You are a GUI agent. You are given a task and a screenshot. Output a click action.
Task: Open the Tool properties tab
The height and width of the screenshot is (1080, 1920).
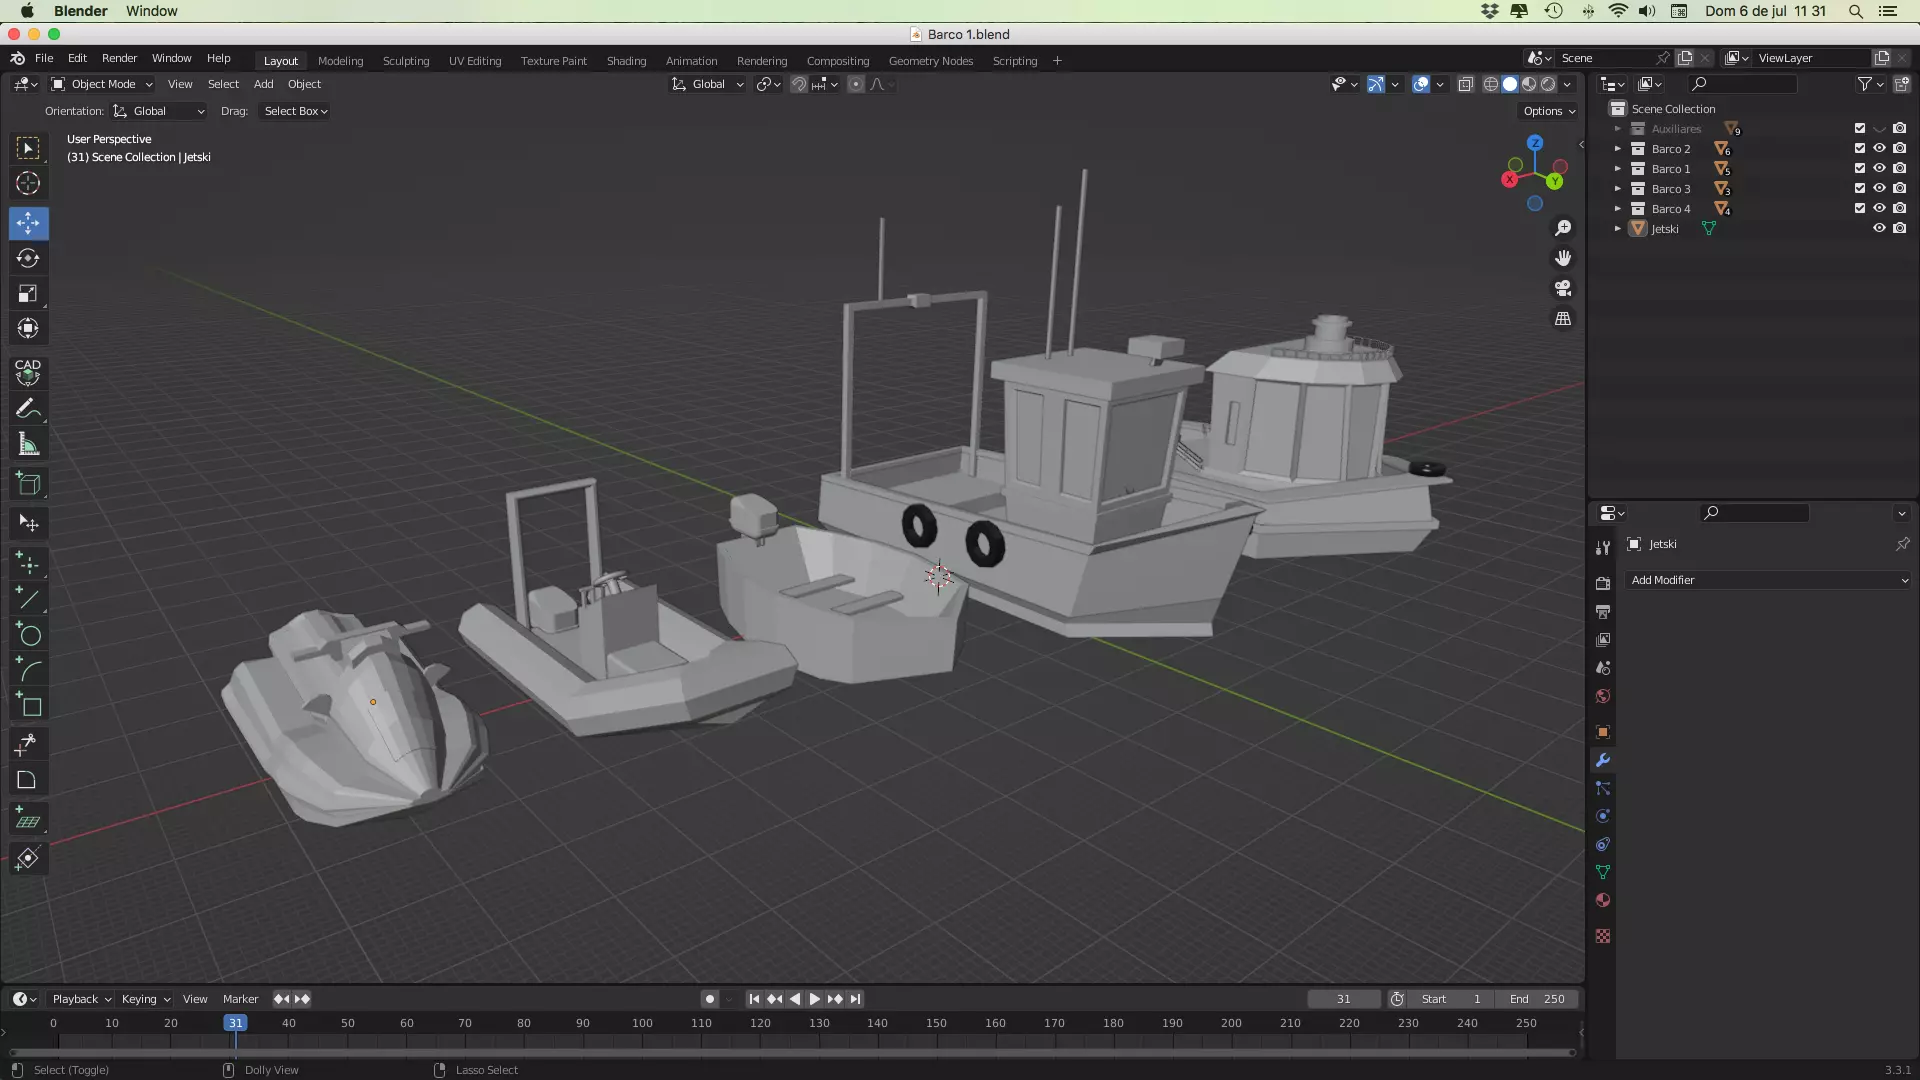[1603, 547]
